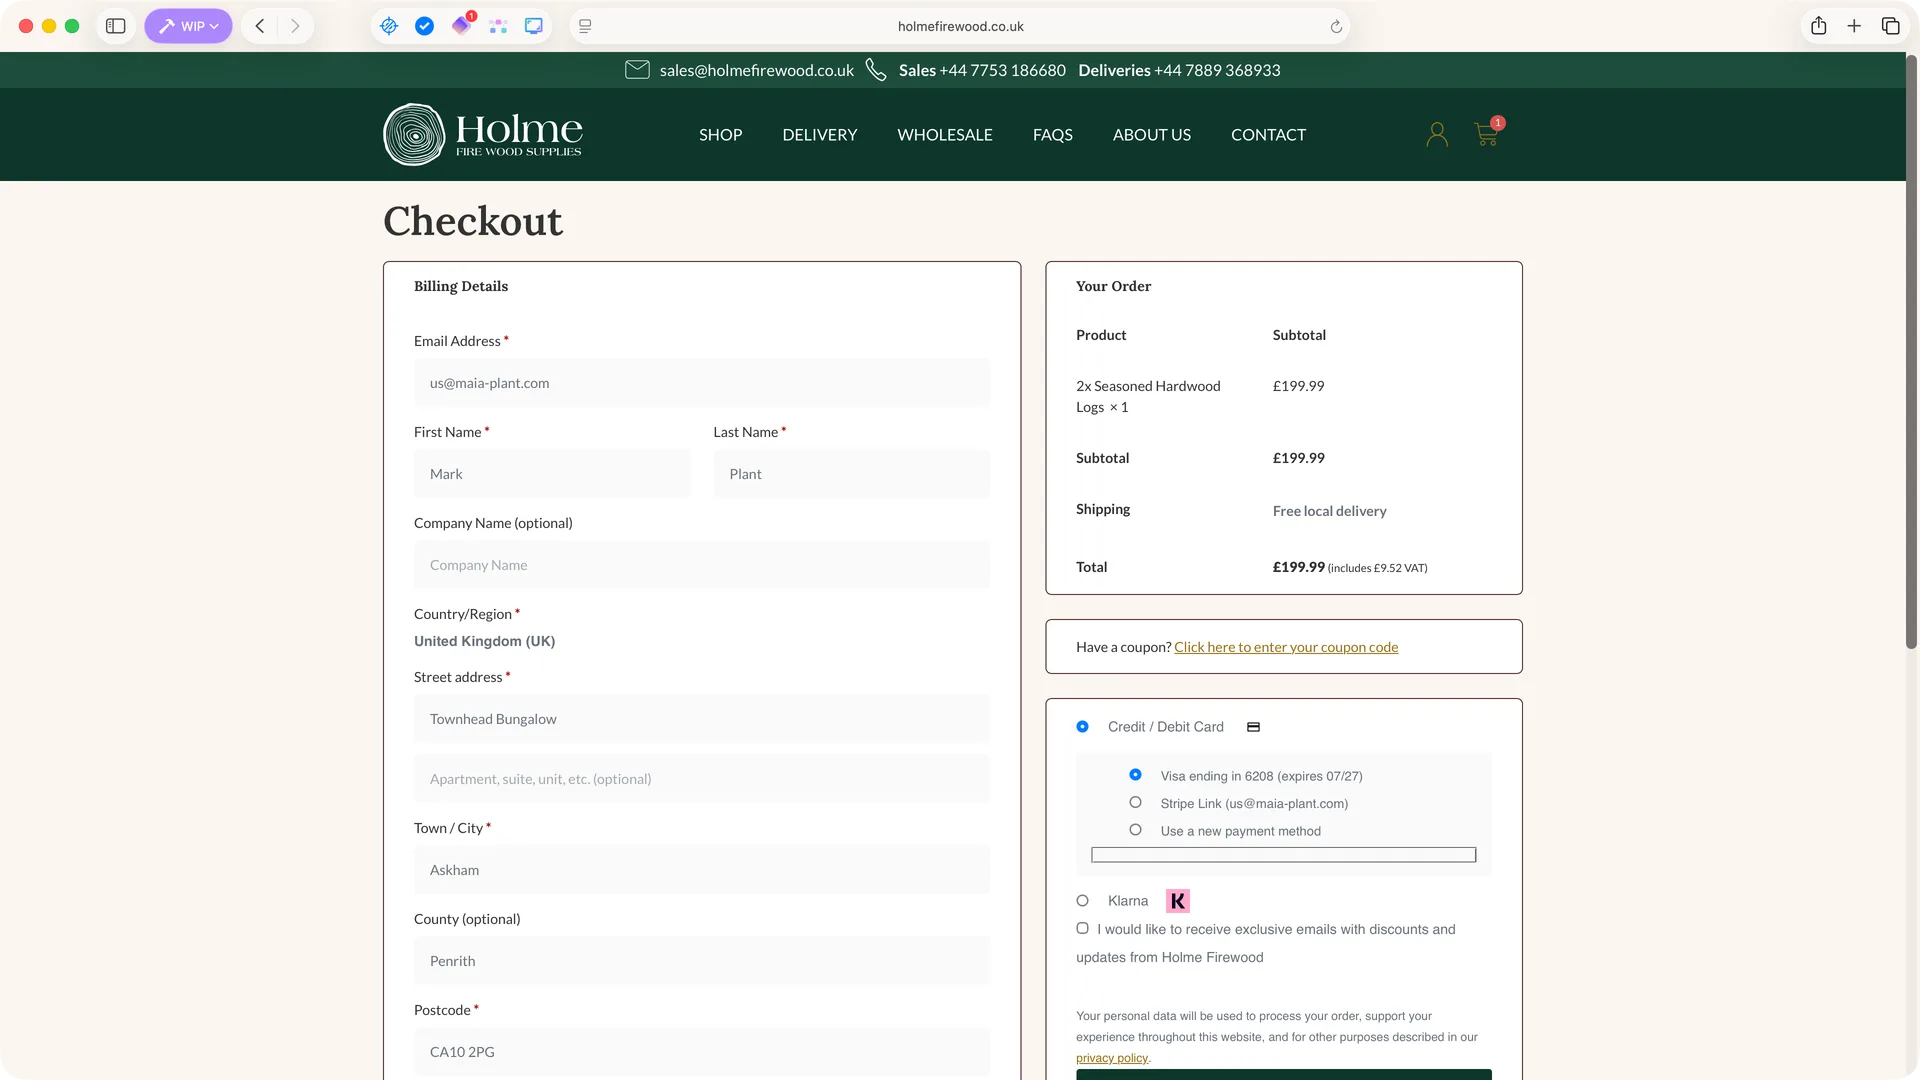The width and height of the screenshot is (1920, 1080).
Task: Open a new tab with plus icon
Action: click(1854, 26)
